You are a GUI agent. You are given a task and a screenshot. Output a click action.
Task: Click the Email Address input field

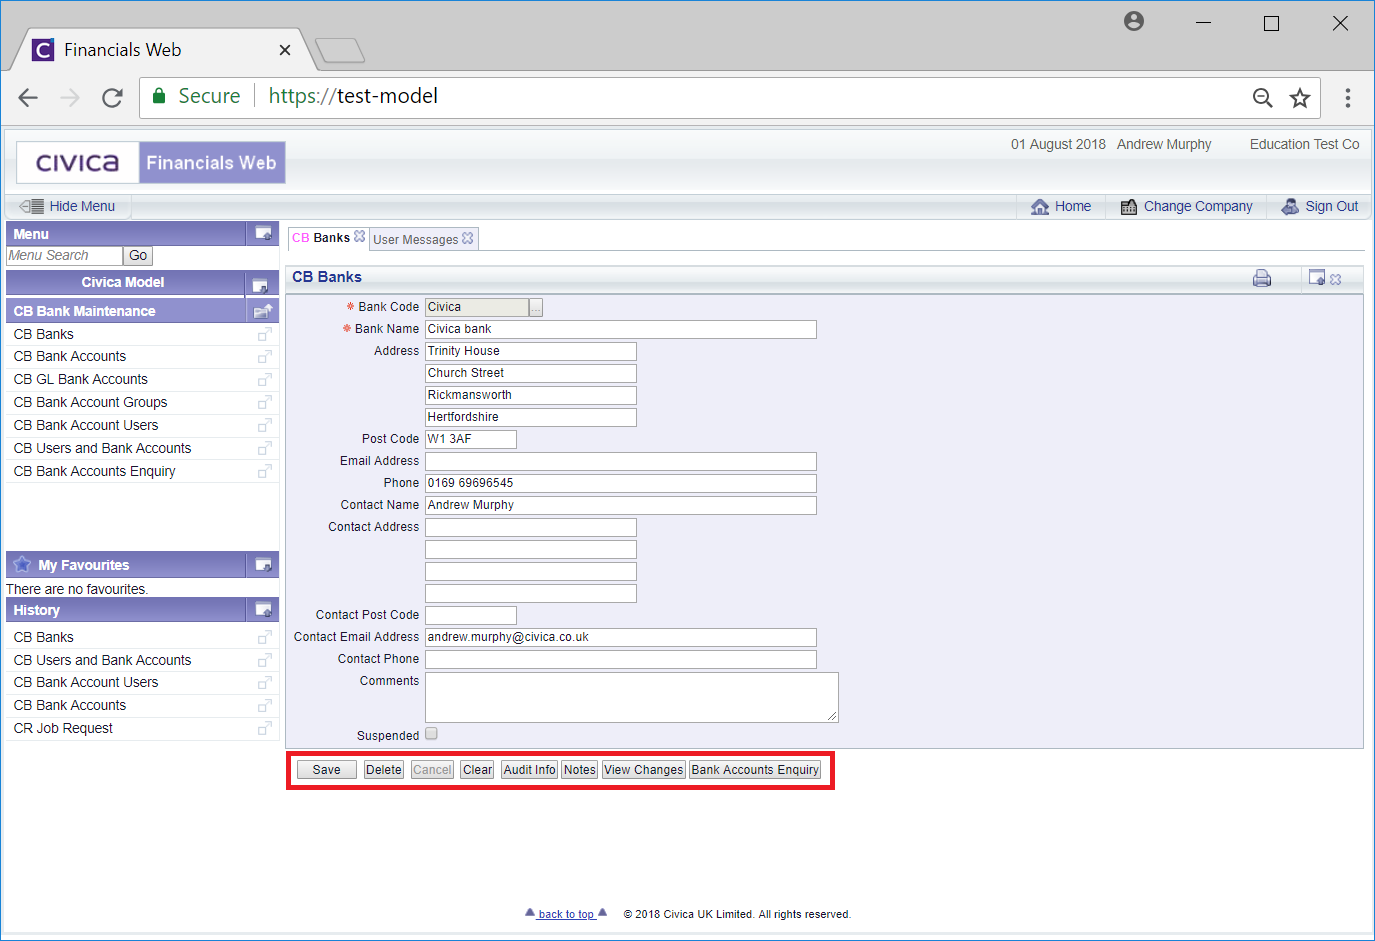[621, 462]
